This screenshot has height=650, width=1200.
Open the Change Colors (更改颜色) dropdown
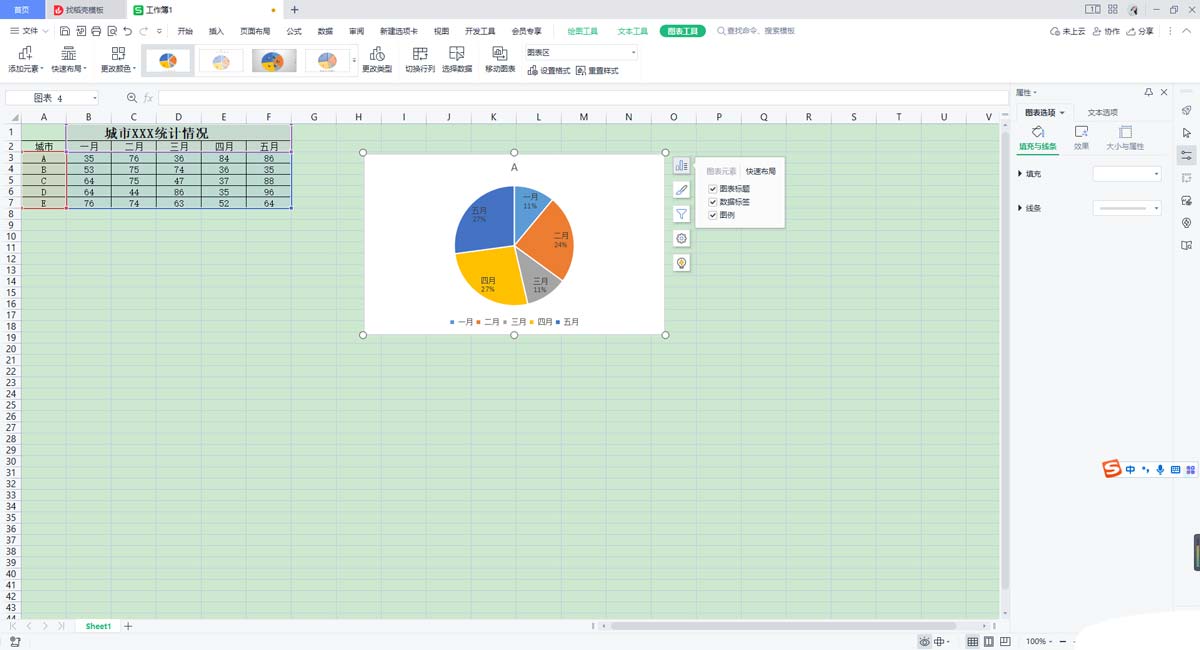(x=118, y=60)
